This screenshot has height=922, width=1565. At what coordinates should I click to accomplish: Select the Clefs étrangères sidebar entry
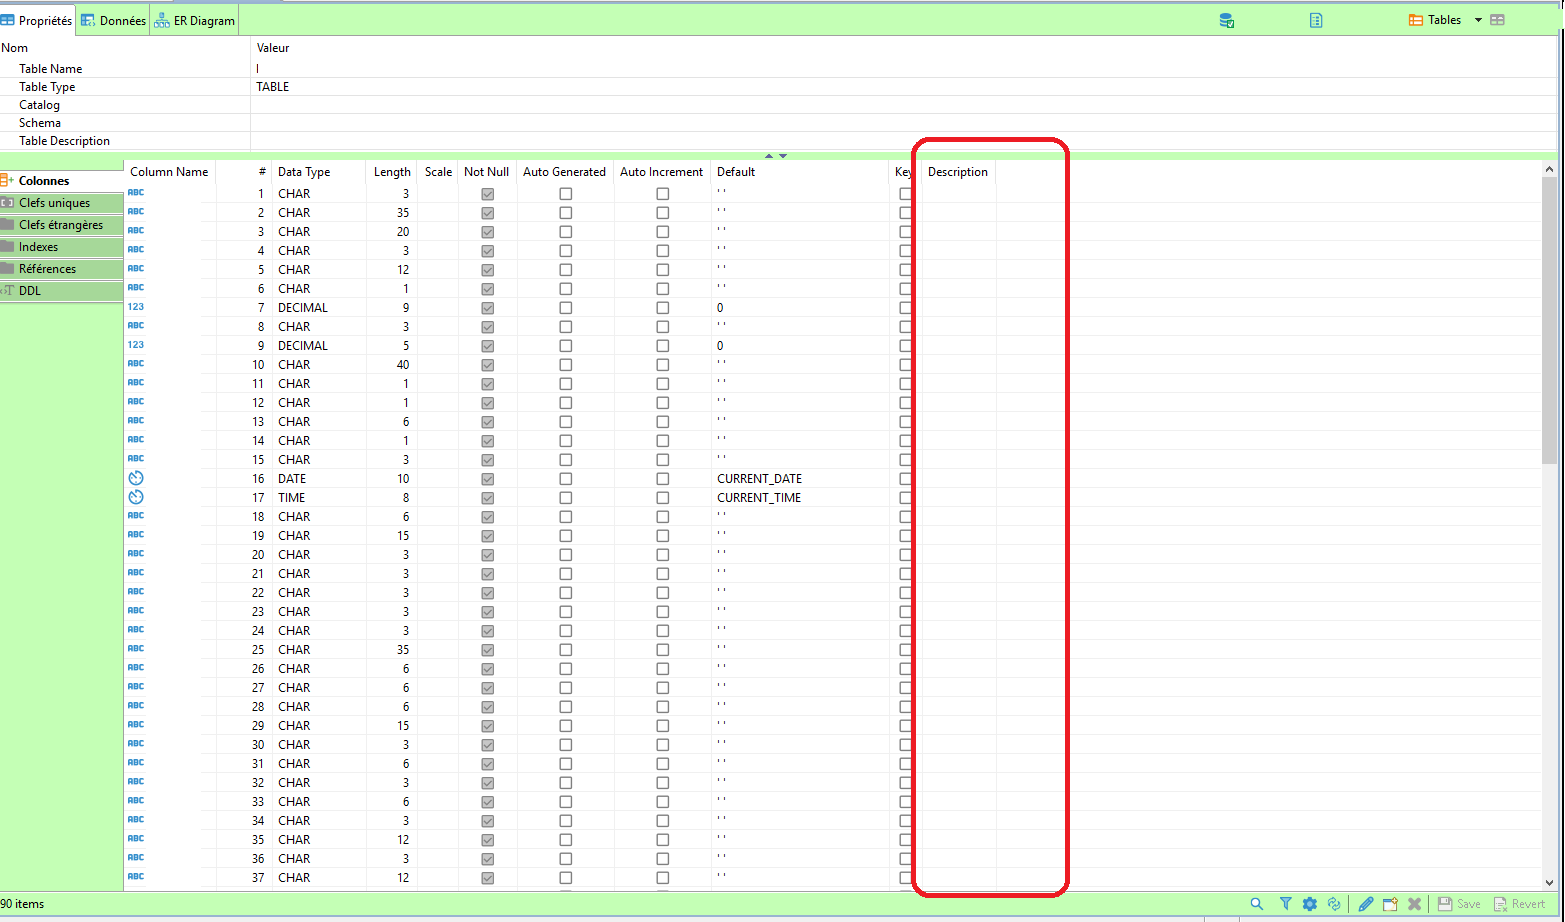tap(62, 224)
